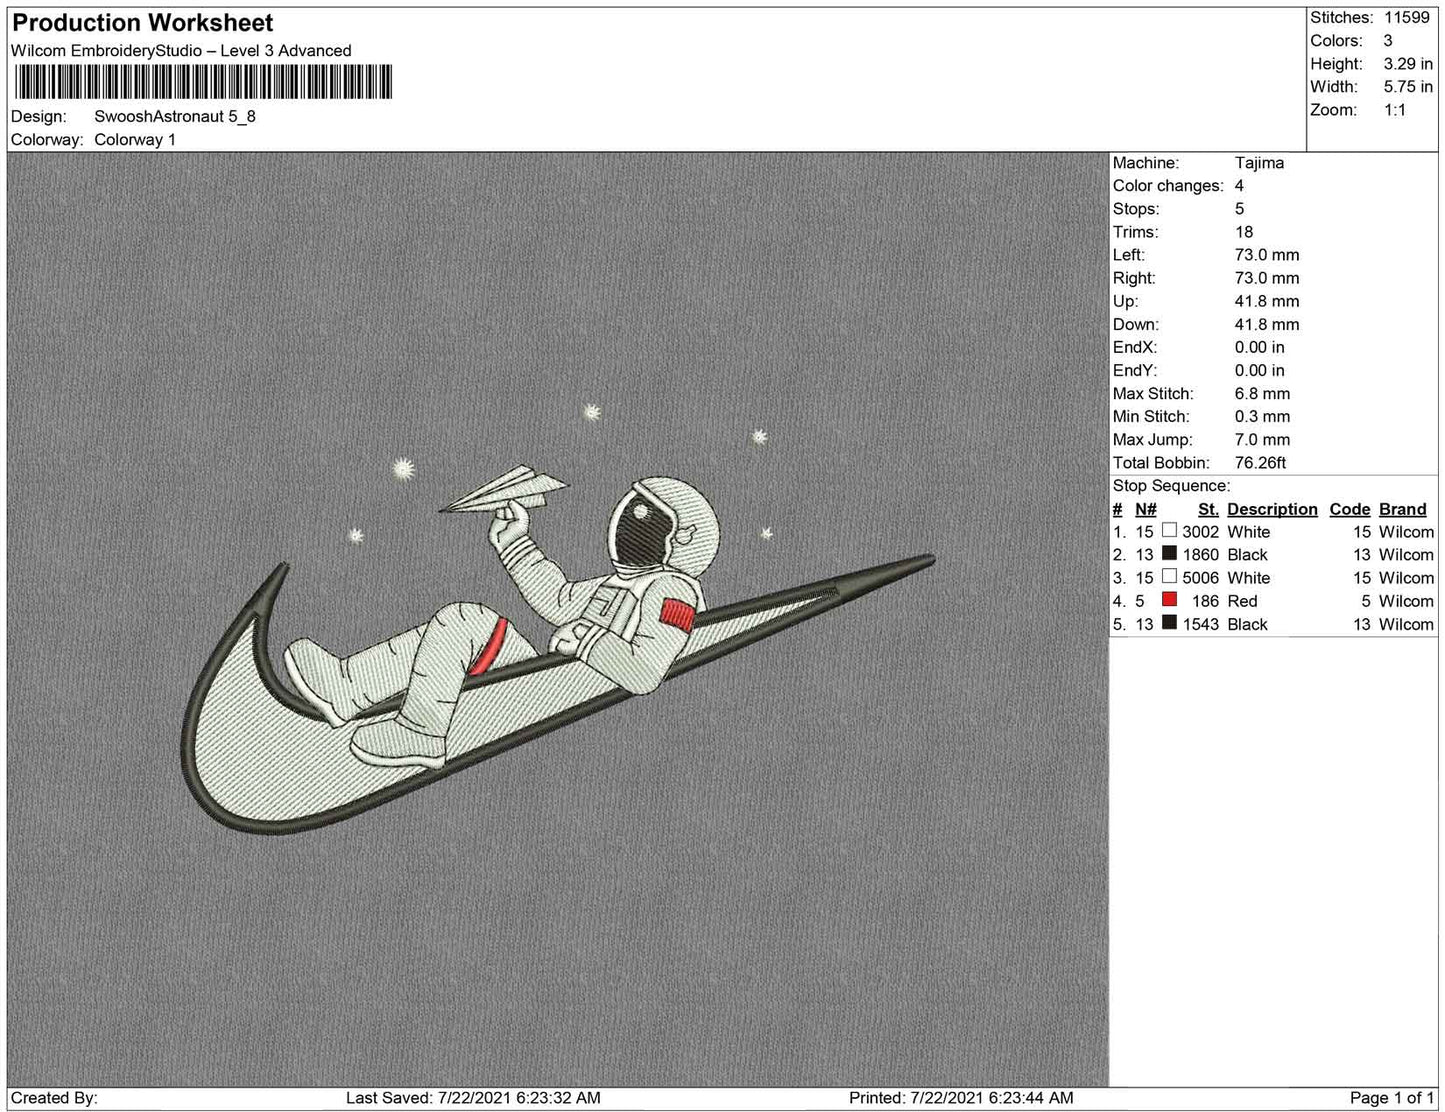This screenshot has height=1112, width=1445.
Task: Click the Max Stitch value '6.8 mm'
Action: (1262, 394)
